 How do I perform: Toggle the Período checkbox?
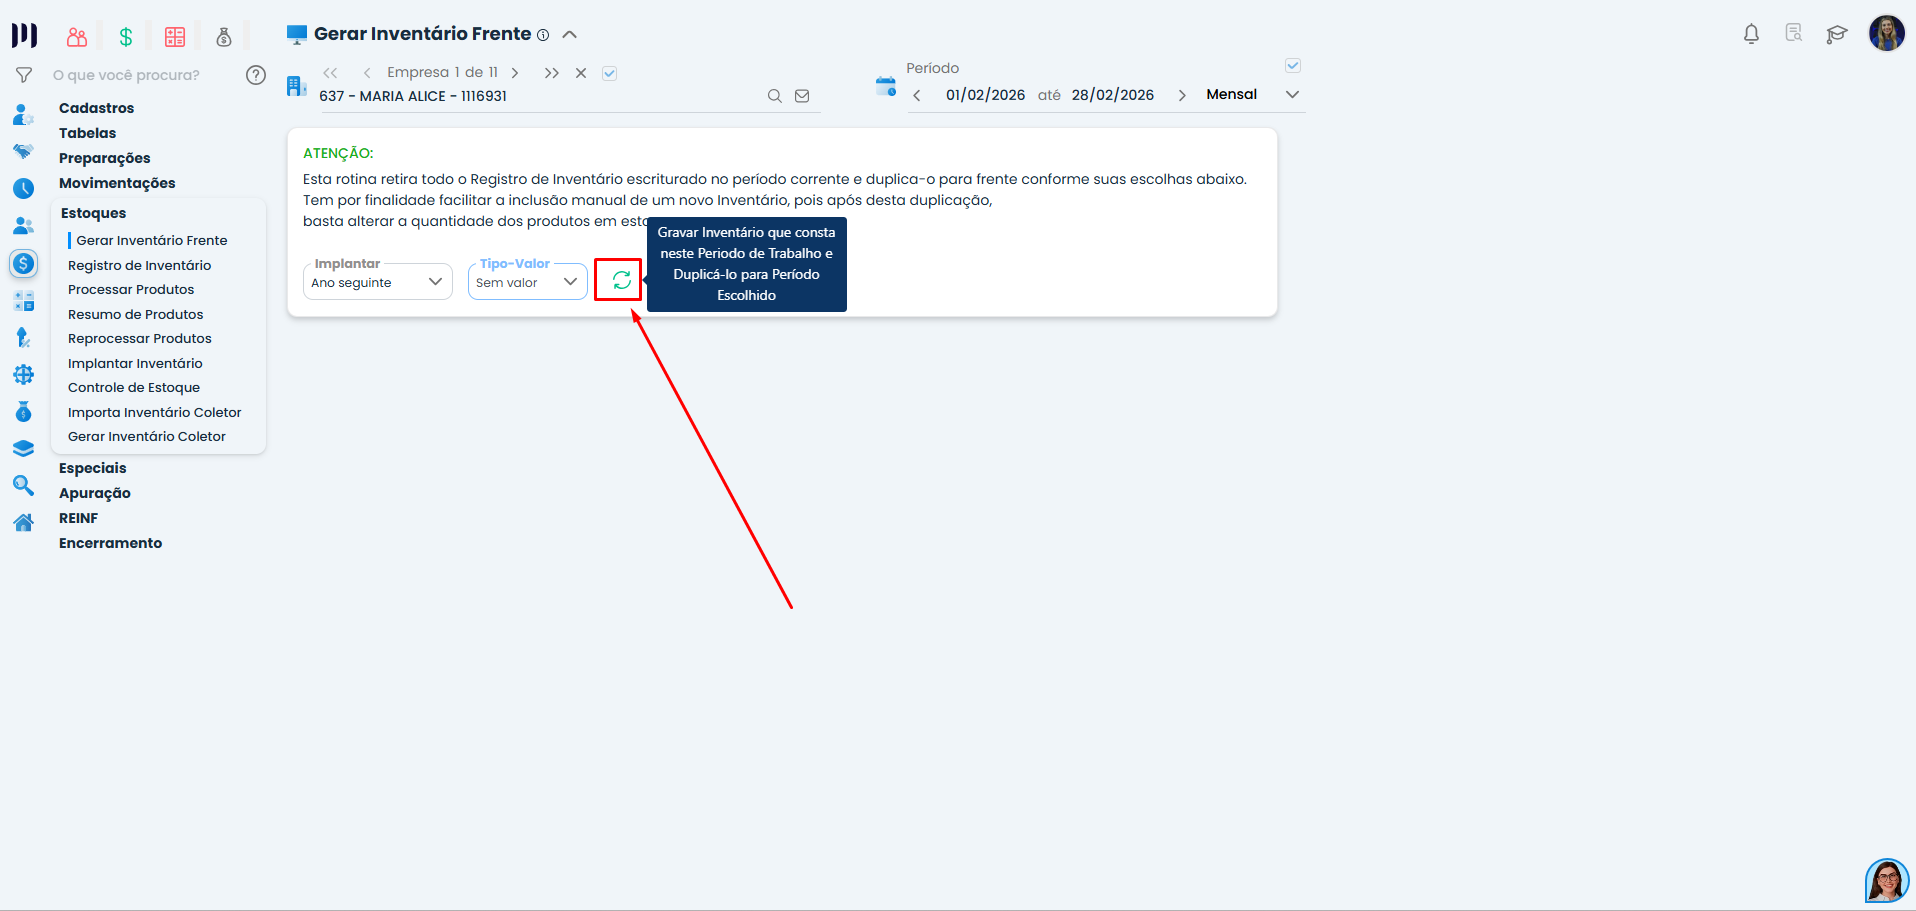1293,66
